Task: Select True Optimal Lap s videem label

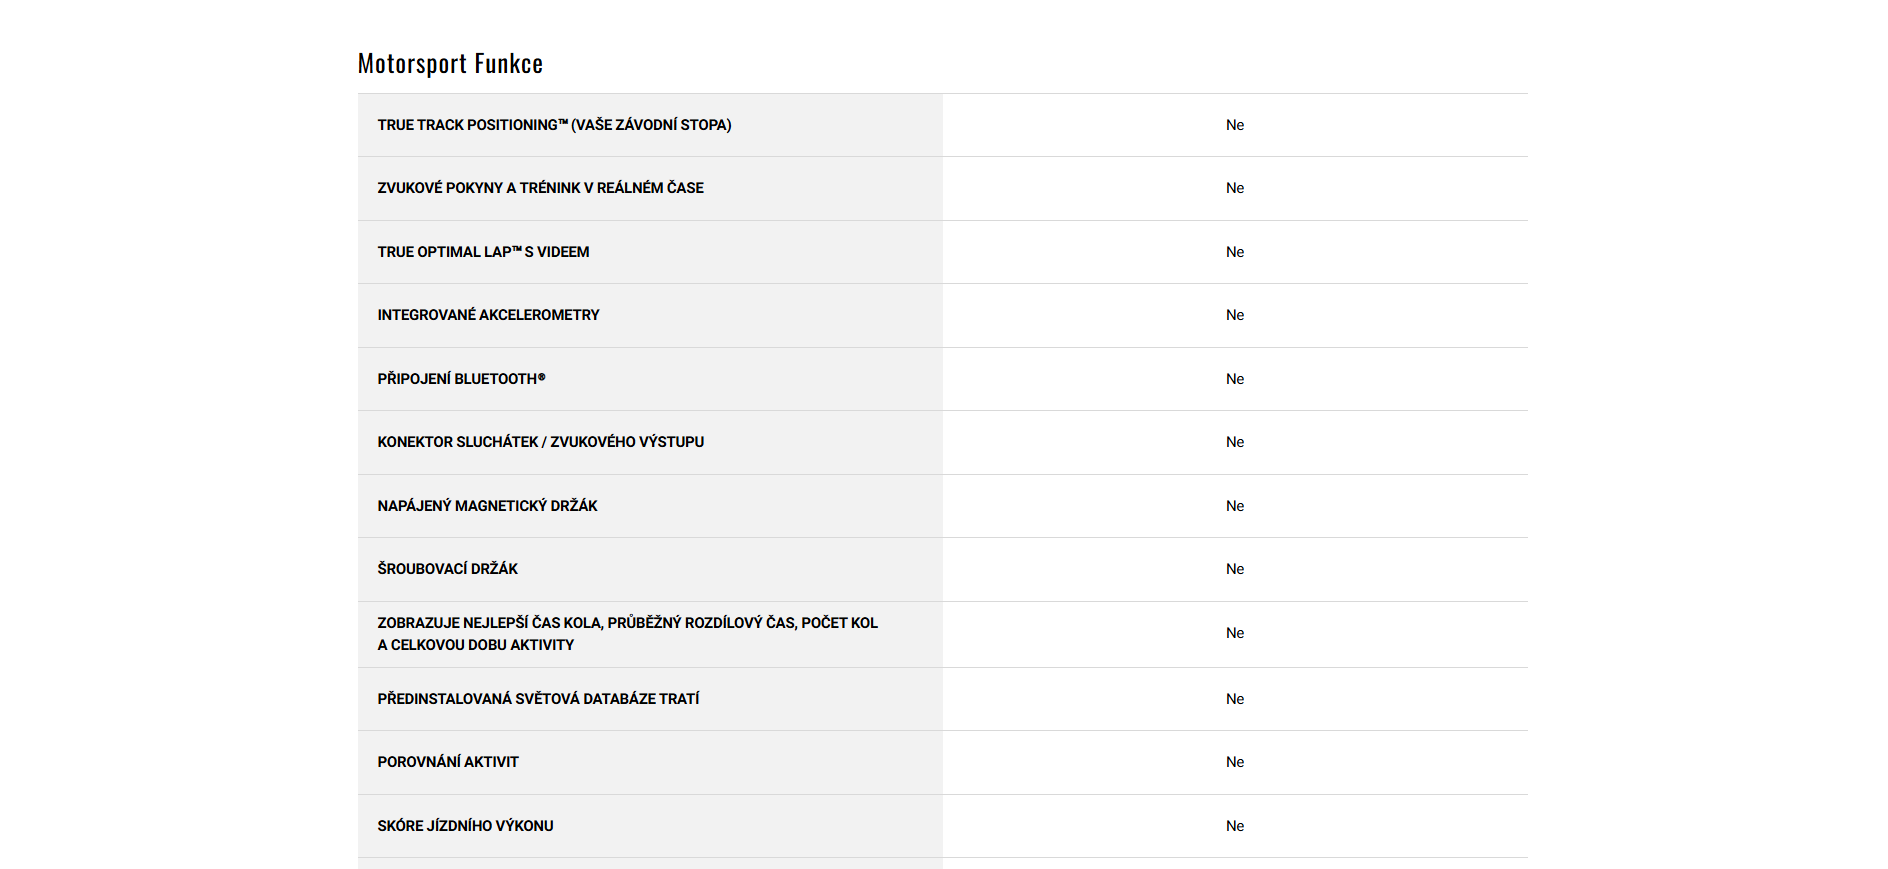Action: click(x=483, y=252)
